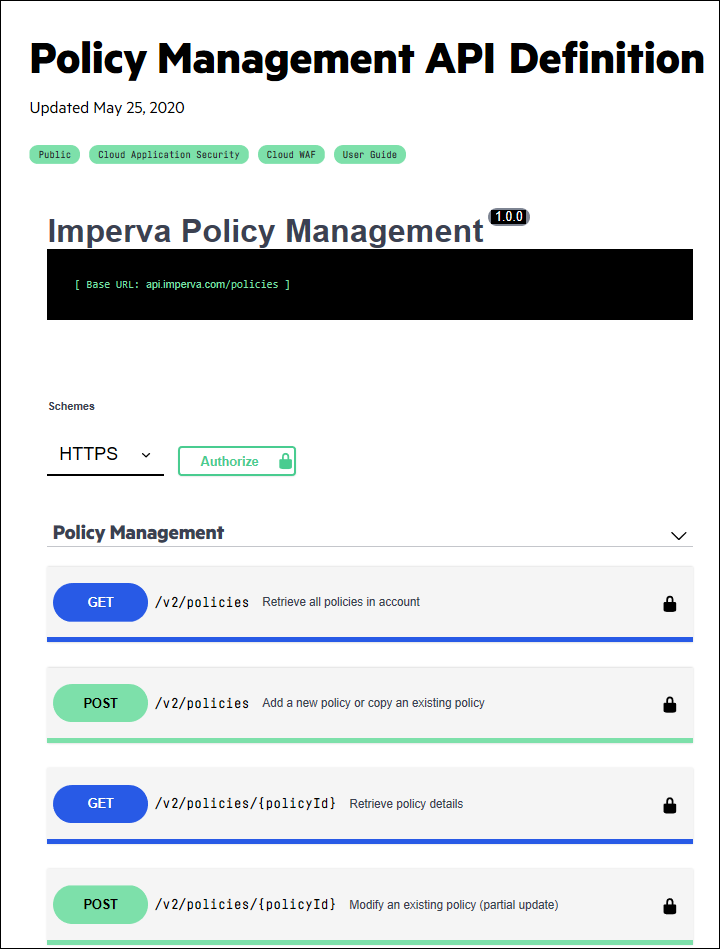
Task: Select the Public tag
Action: point(55,155)
